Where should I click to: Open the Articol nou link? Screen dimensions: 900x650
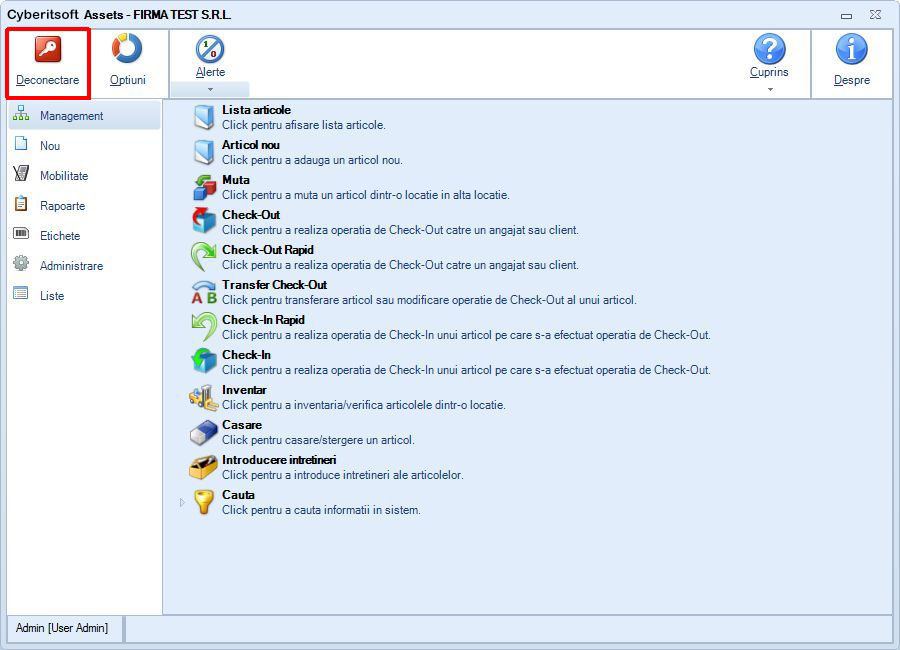click(x=251, y=145)
